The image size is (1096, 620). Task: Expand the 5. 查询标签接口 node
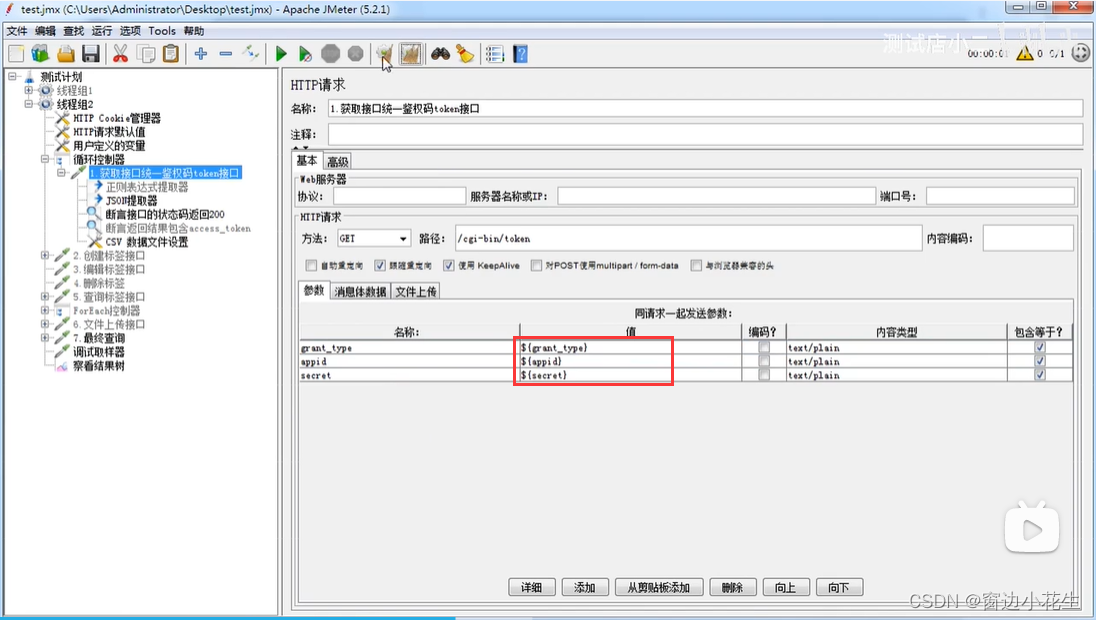click(x=45, y=296)
